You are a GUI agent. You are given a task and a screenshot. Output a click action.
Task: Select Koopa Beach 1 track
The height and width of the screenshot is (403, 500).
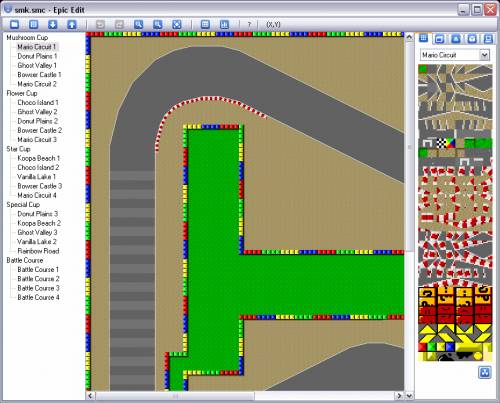tap(39, 158)
